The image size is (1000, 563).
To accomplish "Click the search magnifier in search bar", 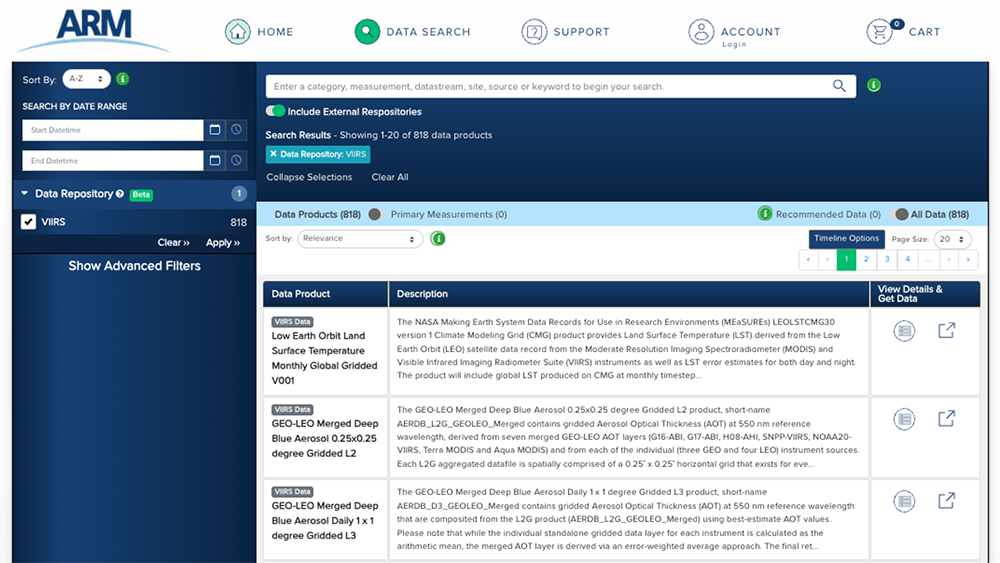I will [839, 86].
